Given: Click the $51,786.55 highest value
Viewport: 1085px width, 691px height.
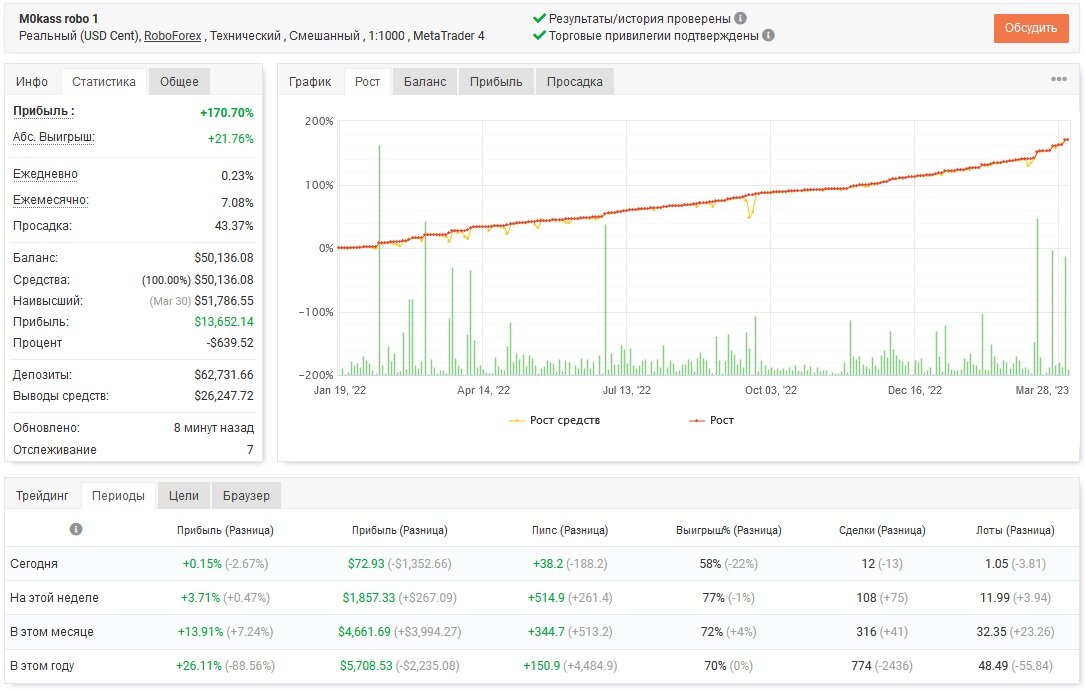Looking at the screenshot, I should tap(224, 301).
